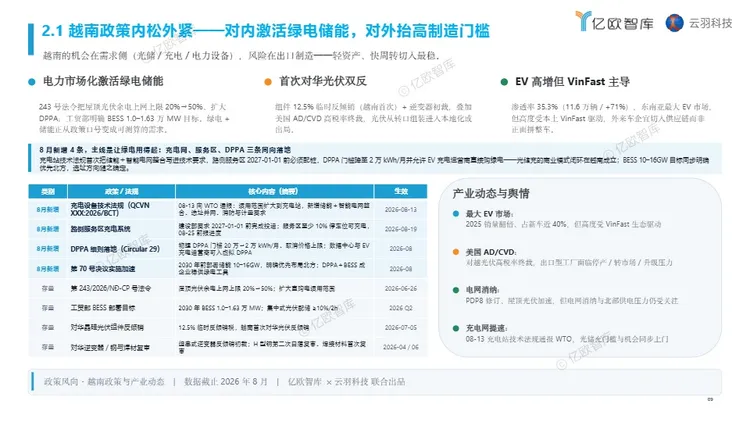The image size is (750, 422).
Task: Select the heading 首次对华光伏双反
Action: point(323,81)
